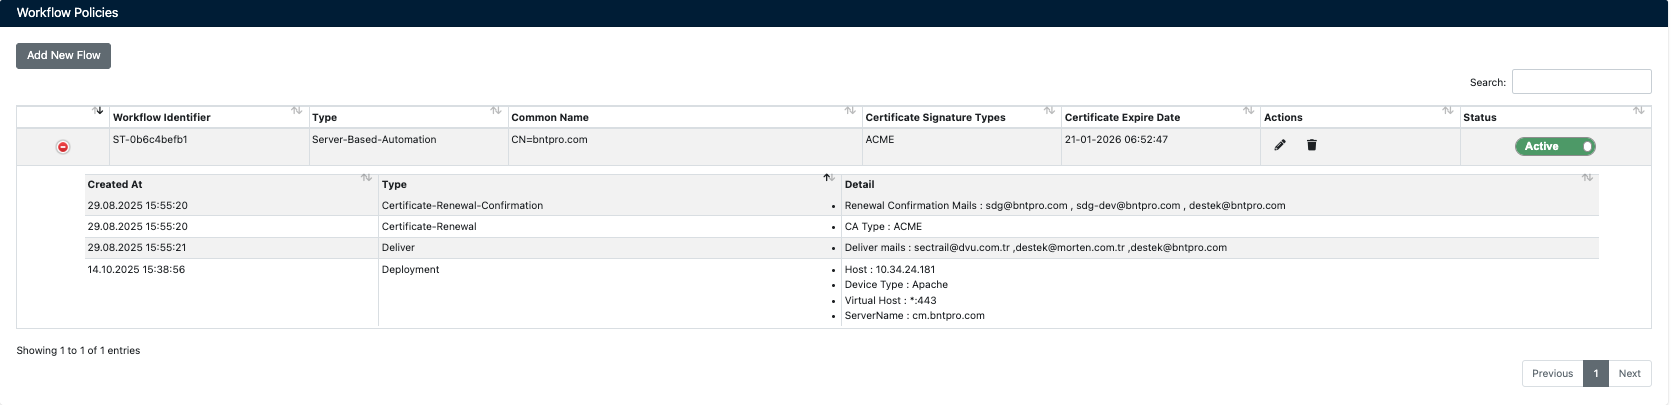Click Showing 1 to 1 of 1 entries text
This screenshot has height=405, width=1674.
coord(78,351)
